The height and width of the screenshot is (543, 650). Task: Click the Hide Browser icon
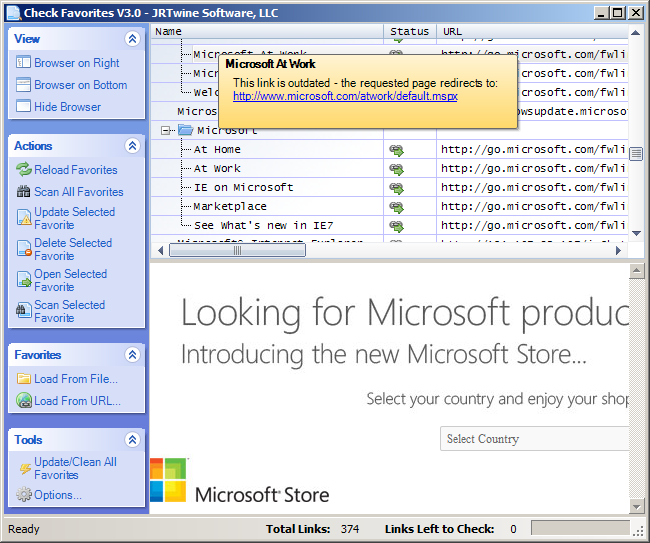(23, 107)
